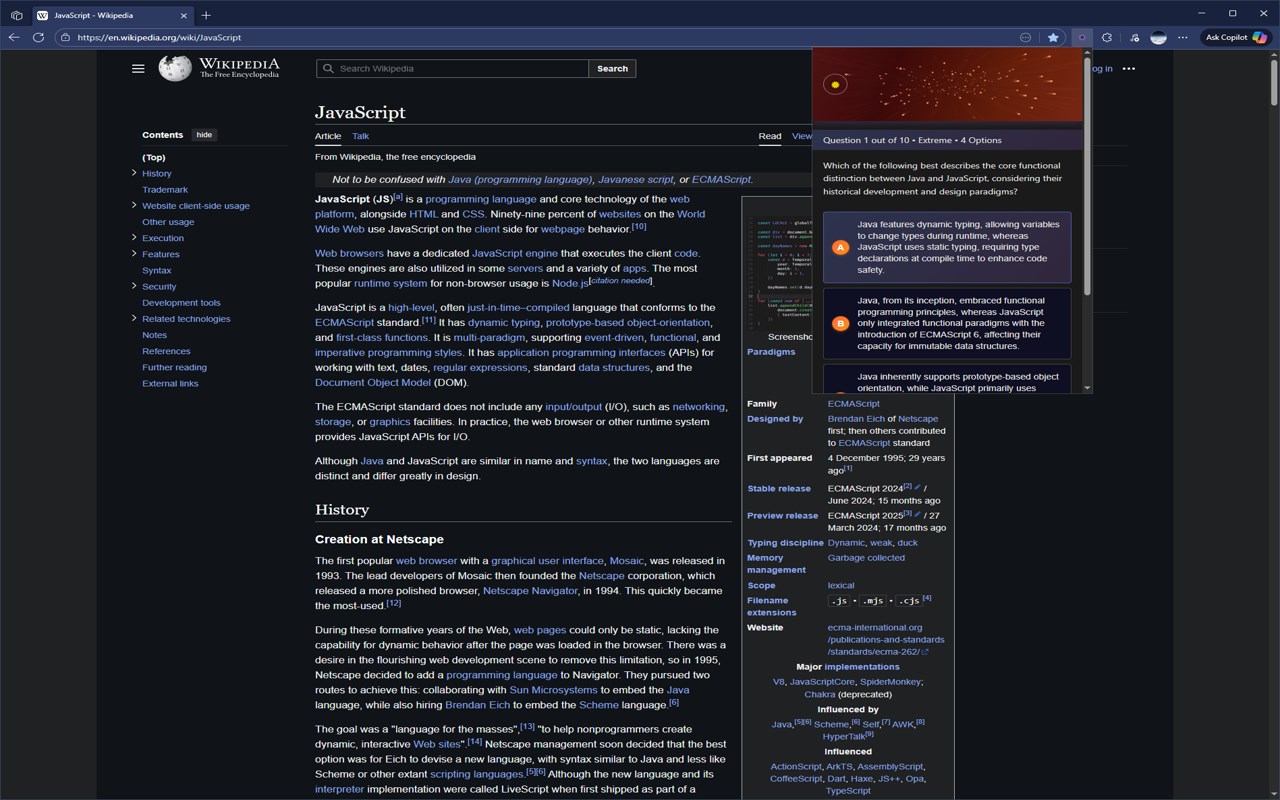
Task: Jump to Development tools in Contents
Action: tap(181, 303)
